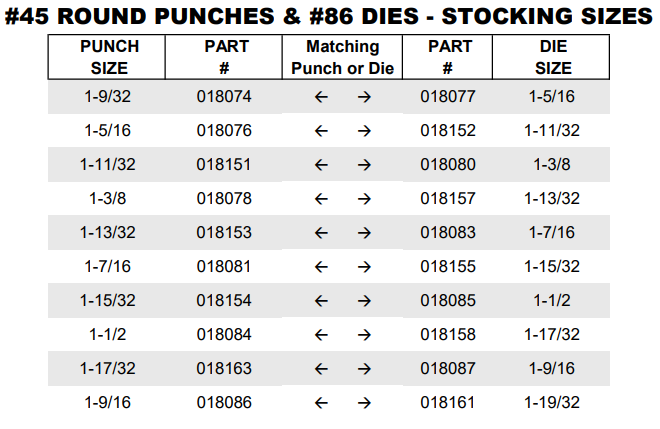Click the left arrow in the 1-9/32 punch row
Screen dimensions: 660x429
click(x=321, y=97)
